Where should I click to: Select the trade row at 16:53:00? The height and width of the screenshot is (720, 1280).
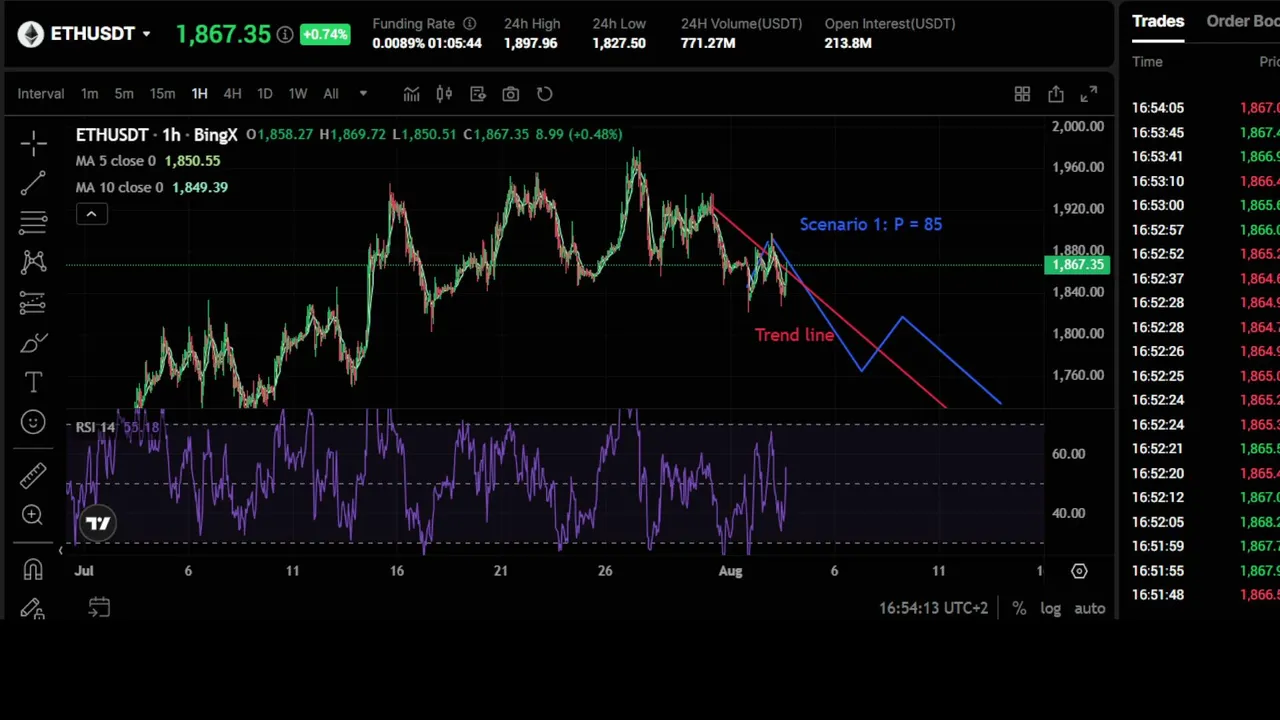coord(1206,206)
